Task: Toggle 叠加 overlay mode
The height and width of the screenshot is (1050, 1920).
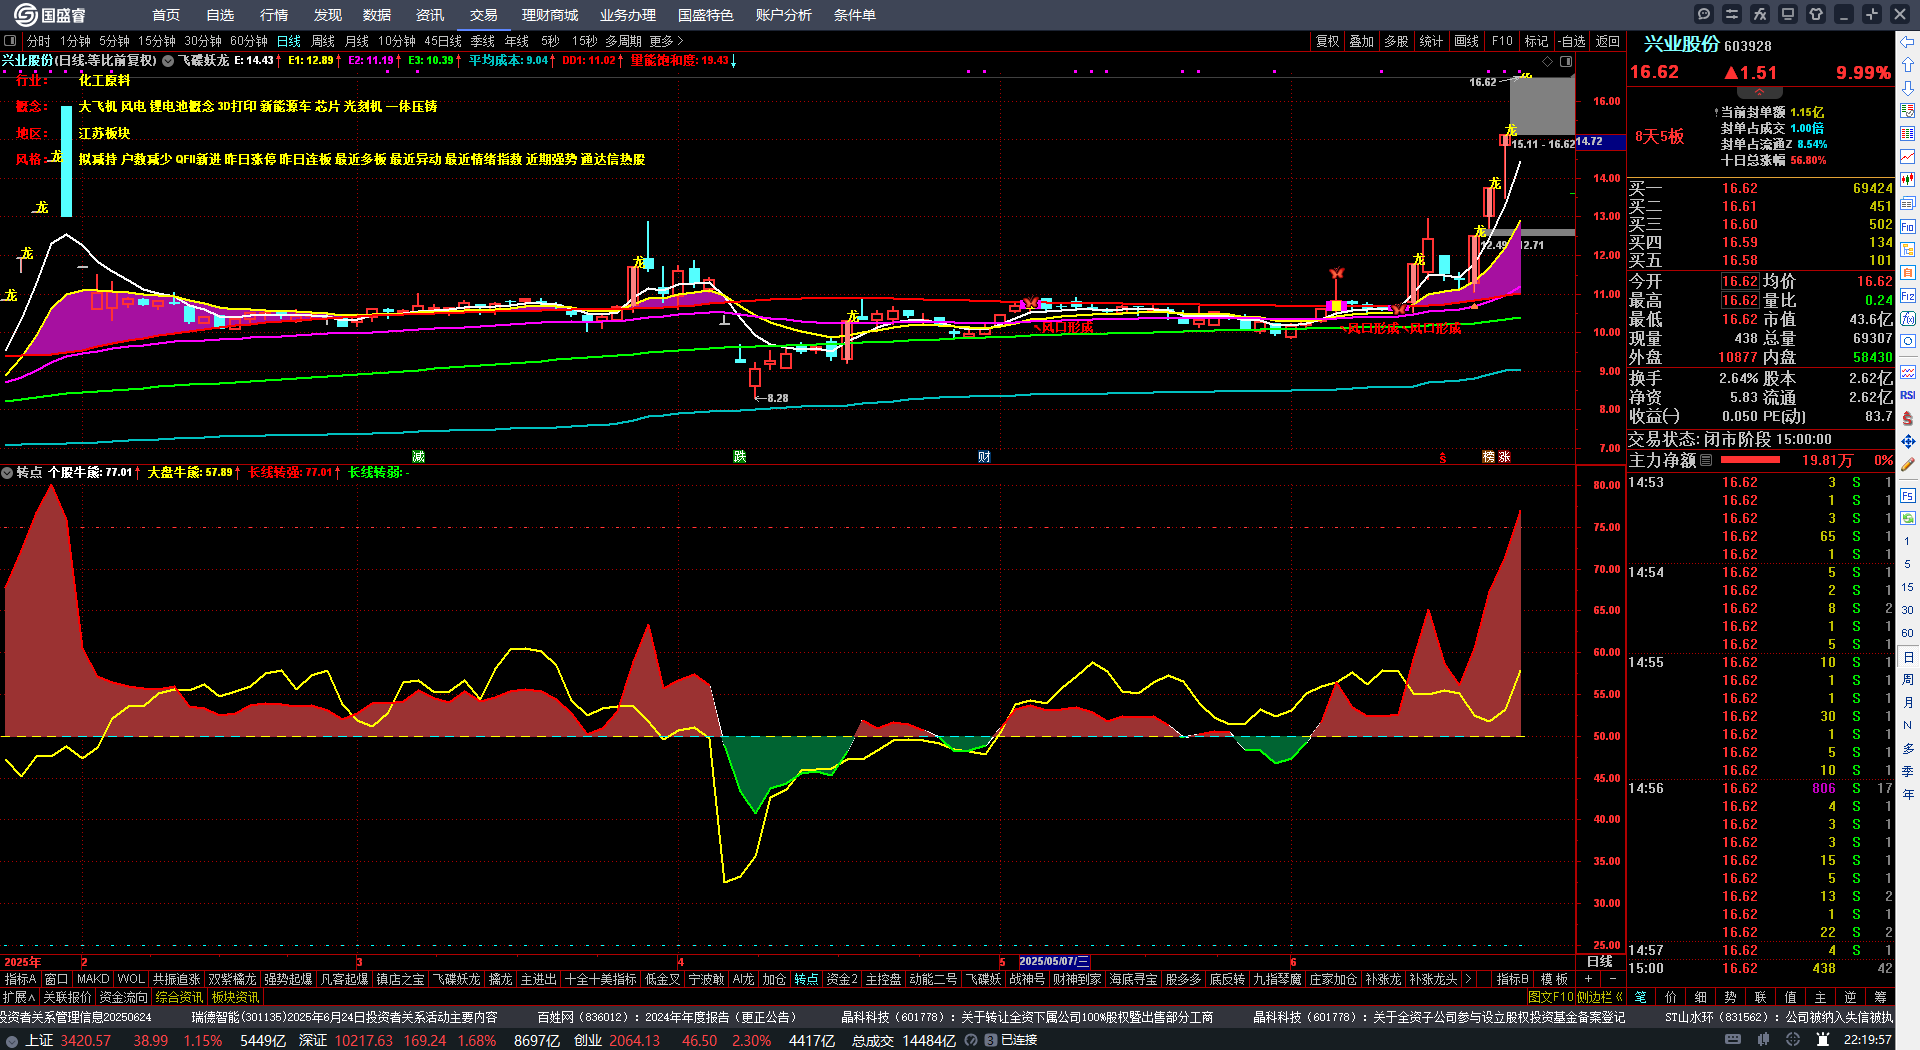Action: point(1361,41)
